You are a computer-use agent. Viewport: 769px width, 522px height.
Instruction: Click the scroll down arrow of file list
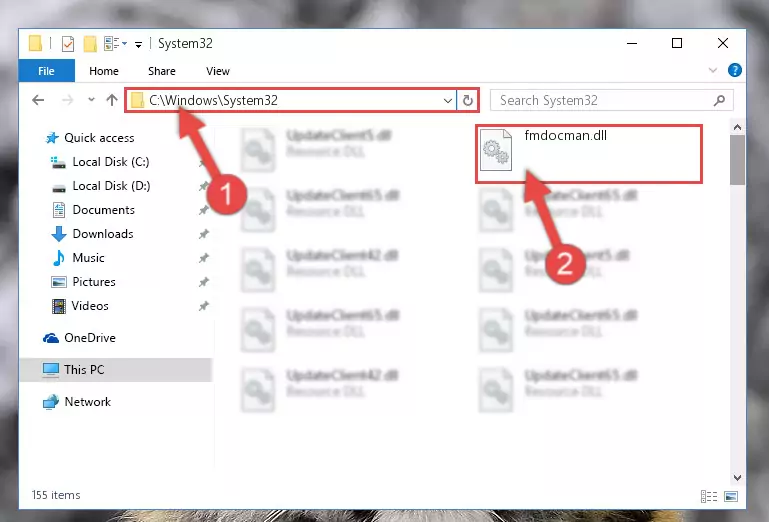tap(737, 477)
